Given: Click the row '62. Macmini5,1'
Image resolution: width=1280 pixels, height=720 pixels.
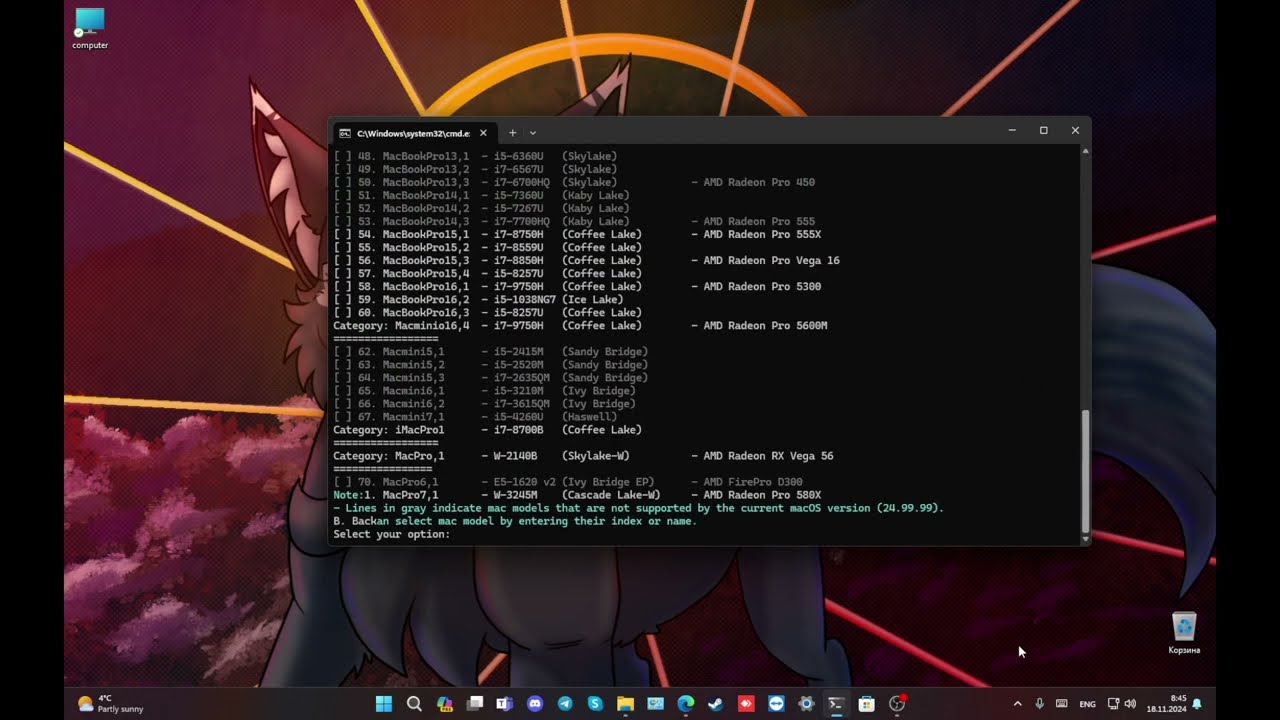Looking at the screenshot, I should tap(490, 351).
